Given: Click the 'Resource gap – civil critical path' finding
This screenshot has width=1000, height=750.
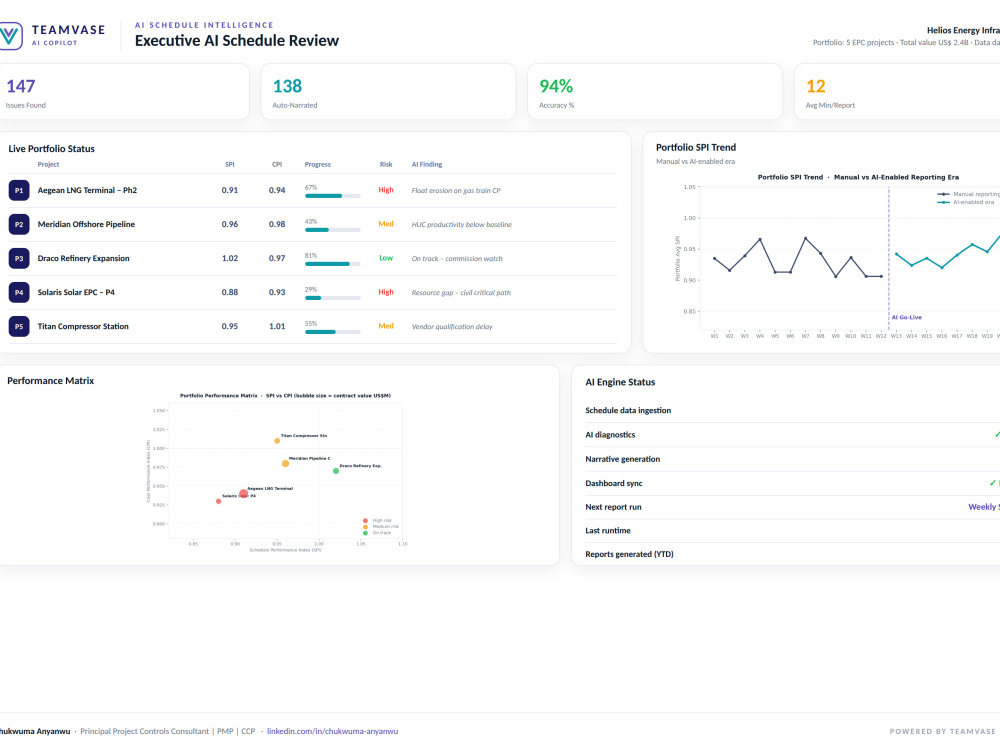Looking at the screenshot, I should (x=461, y=293).
